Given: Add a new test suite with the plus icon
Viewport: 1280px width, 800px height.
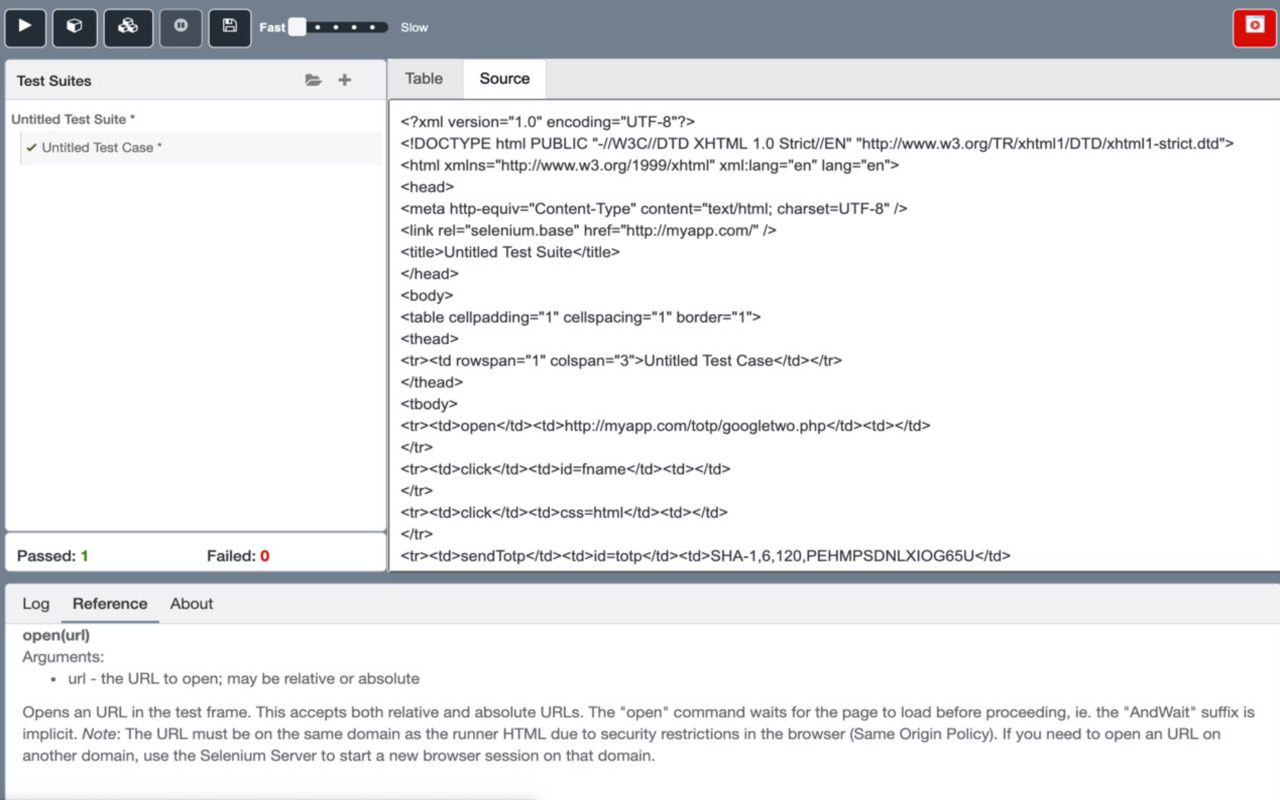Looking at the screenshot, I should [344, 80].
